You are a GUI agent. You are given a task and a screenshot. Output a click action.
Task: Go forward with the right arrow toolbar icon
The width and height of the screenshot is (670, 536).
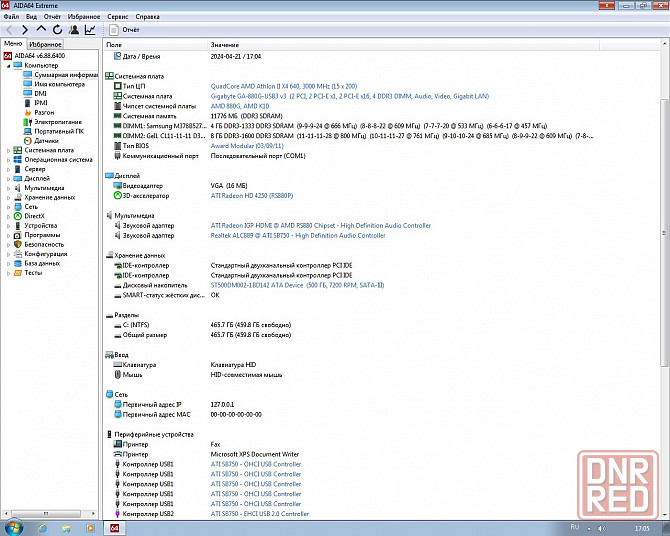(x=25, y=29)
